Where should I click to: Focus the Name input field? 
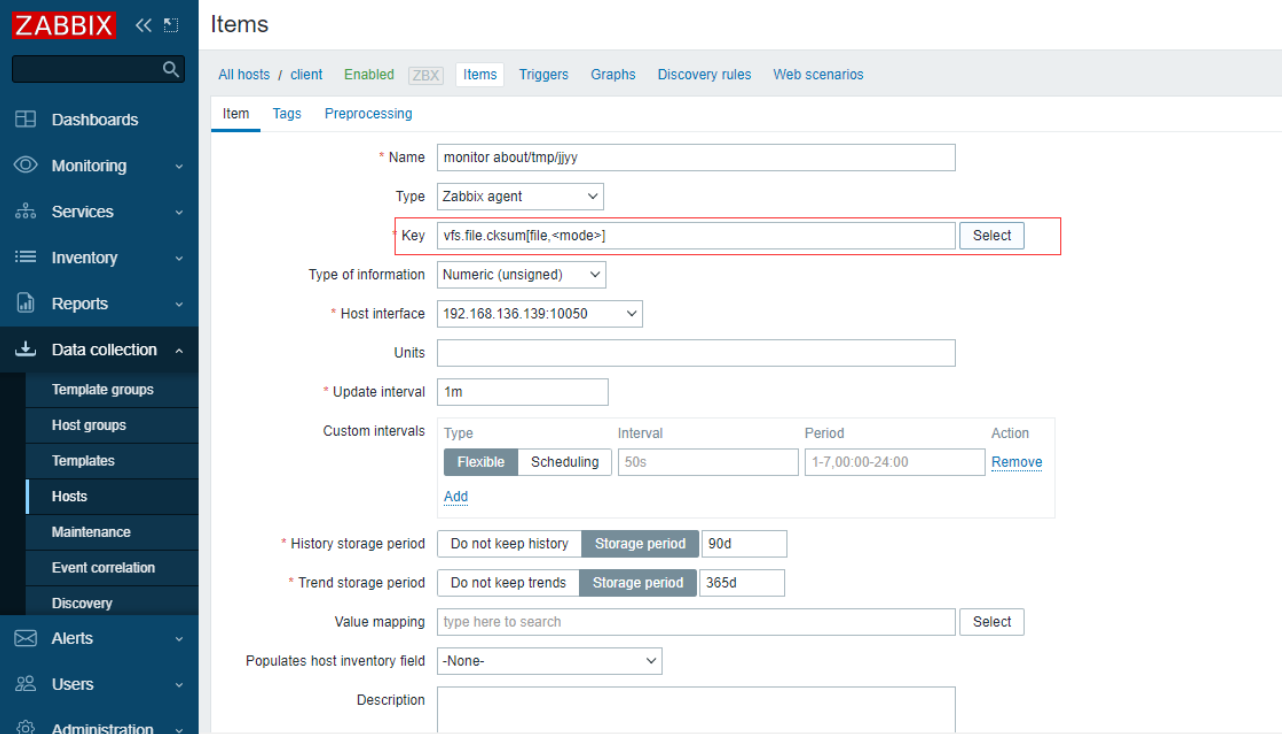tap(696, 158)
